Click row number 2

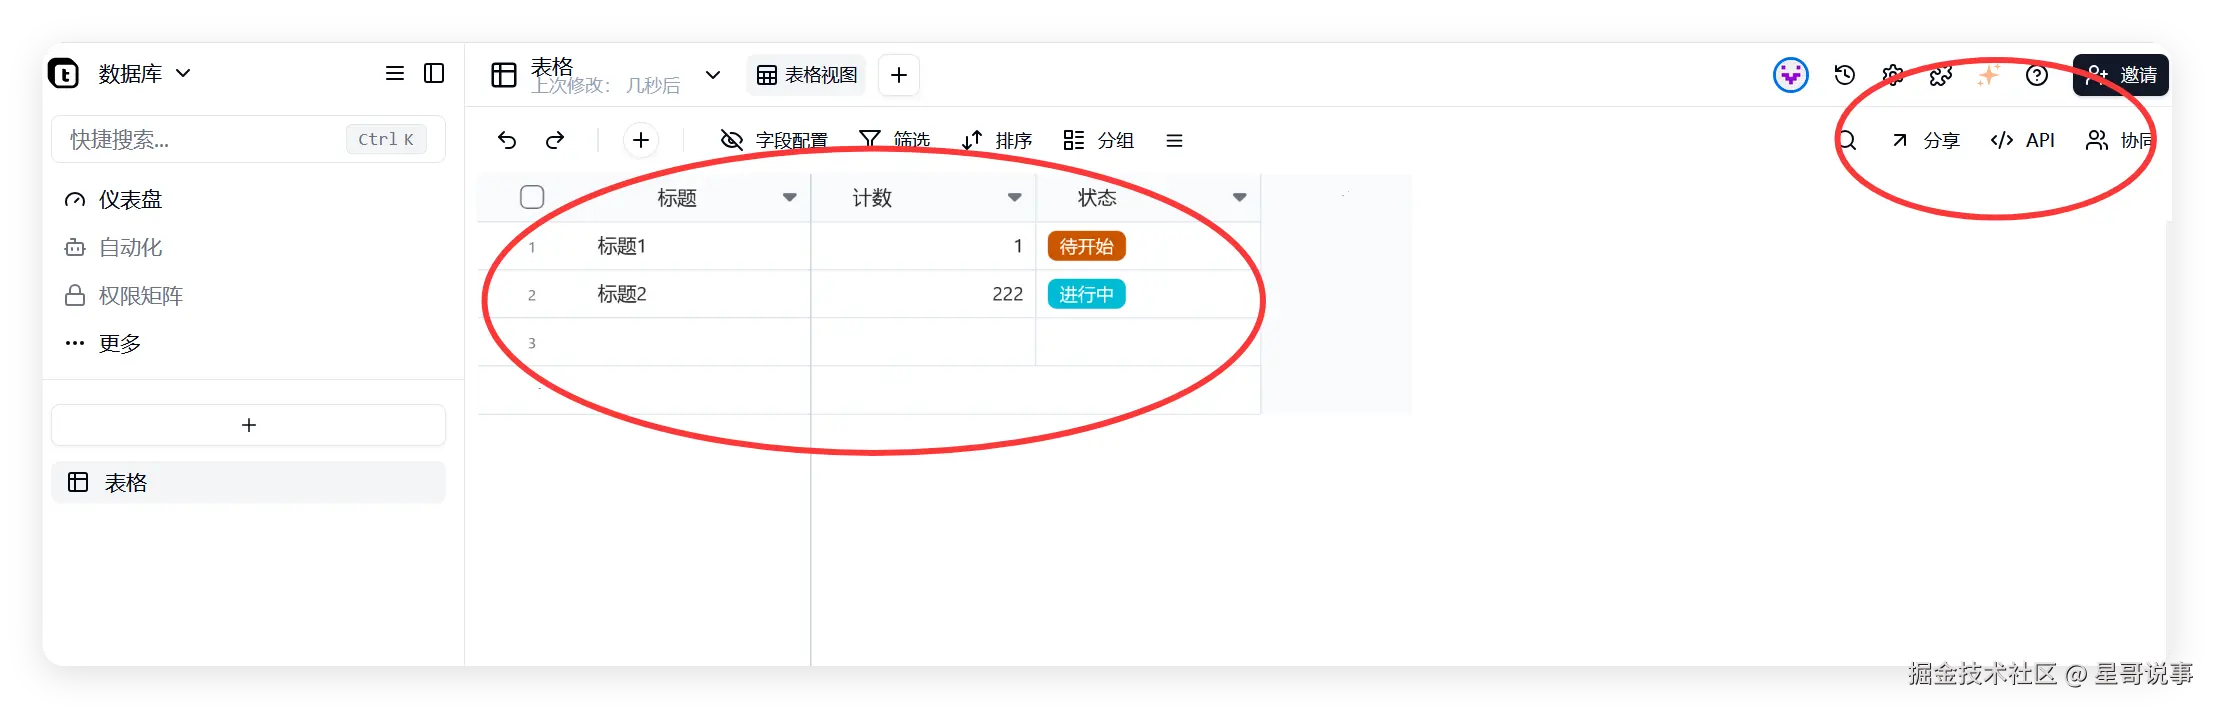point(532,295)
